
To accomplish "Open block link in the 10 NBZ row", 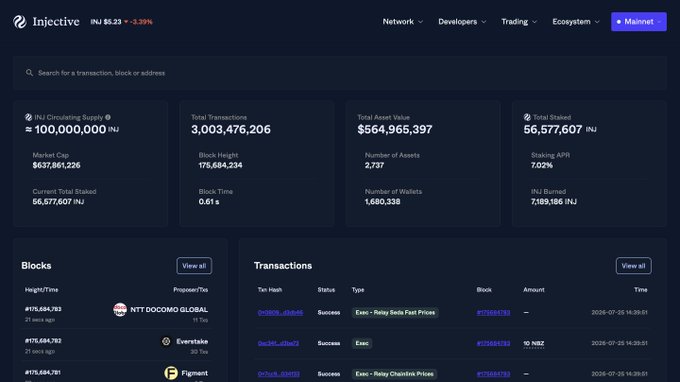I will tap(493, 343).
